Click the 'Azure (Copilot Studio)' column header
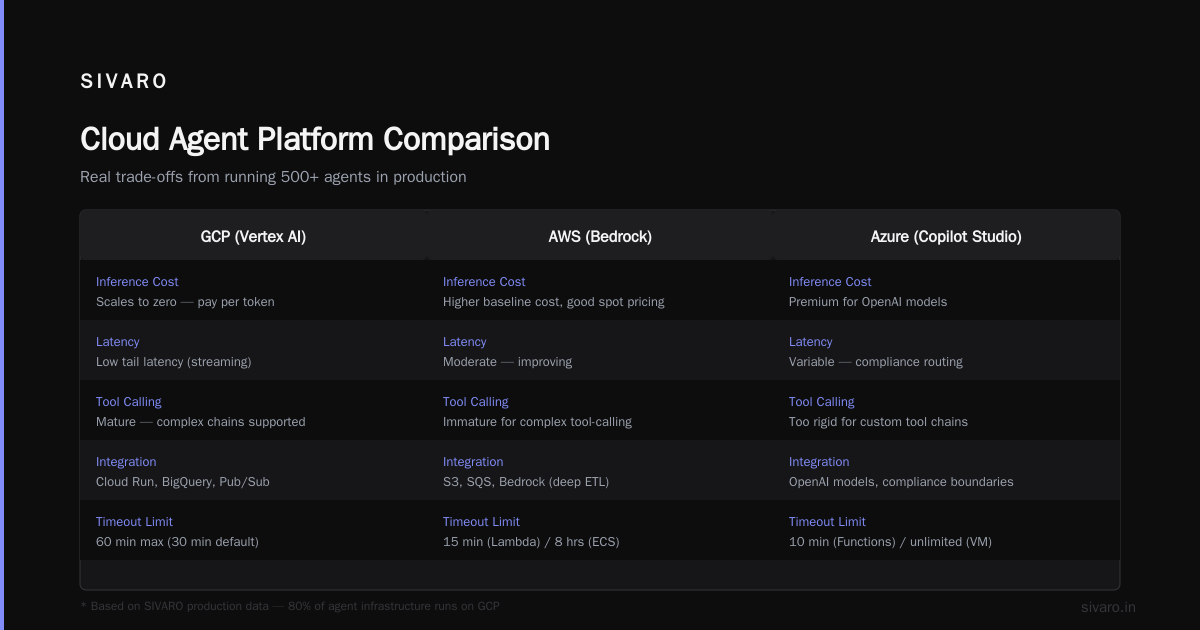Screen dimensions: 1200x630 946,237
